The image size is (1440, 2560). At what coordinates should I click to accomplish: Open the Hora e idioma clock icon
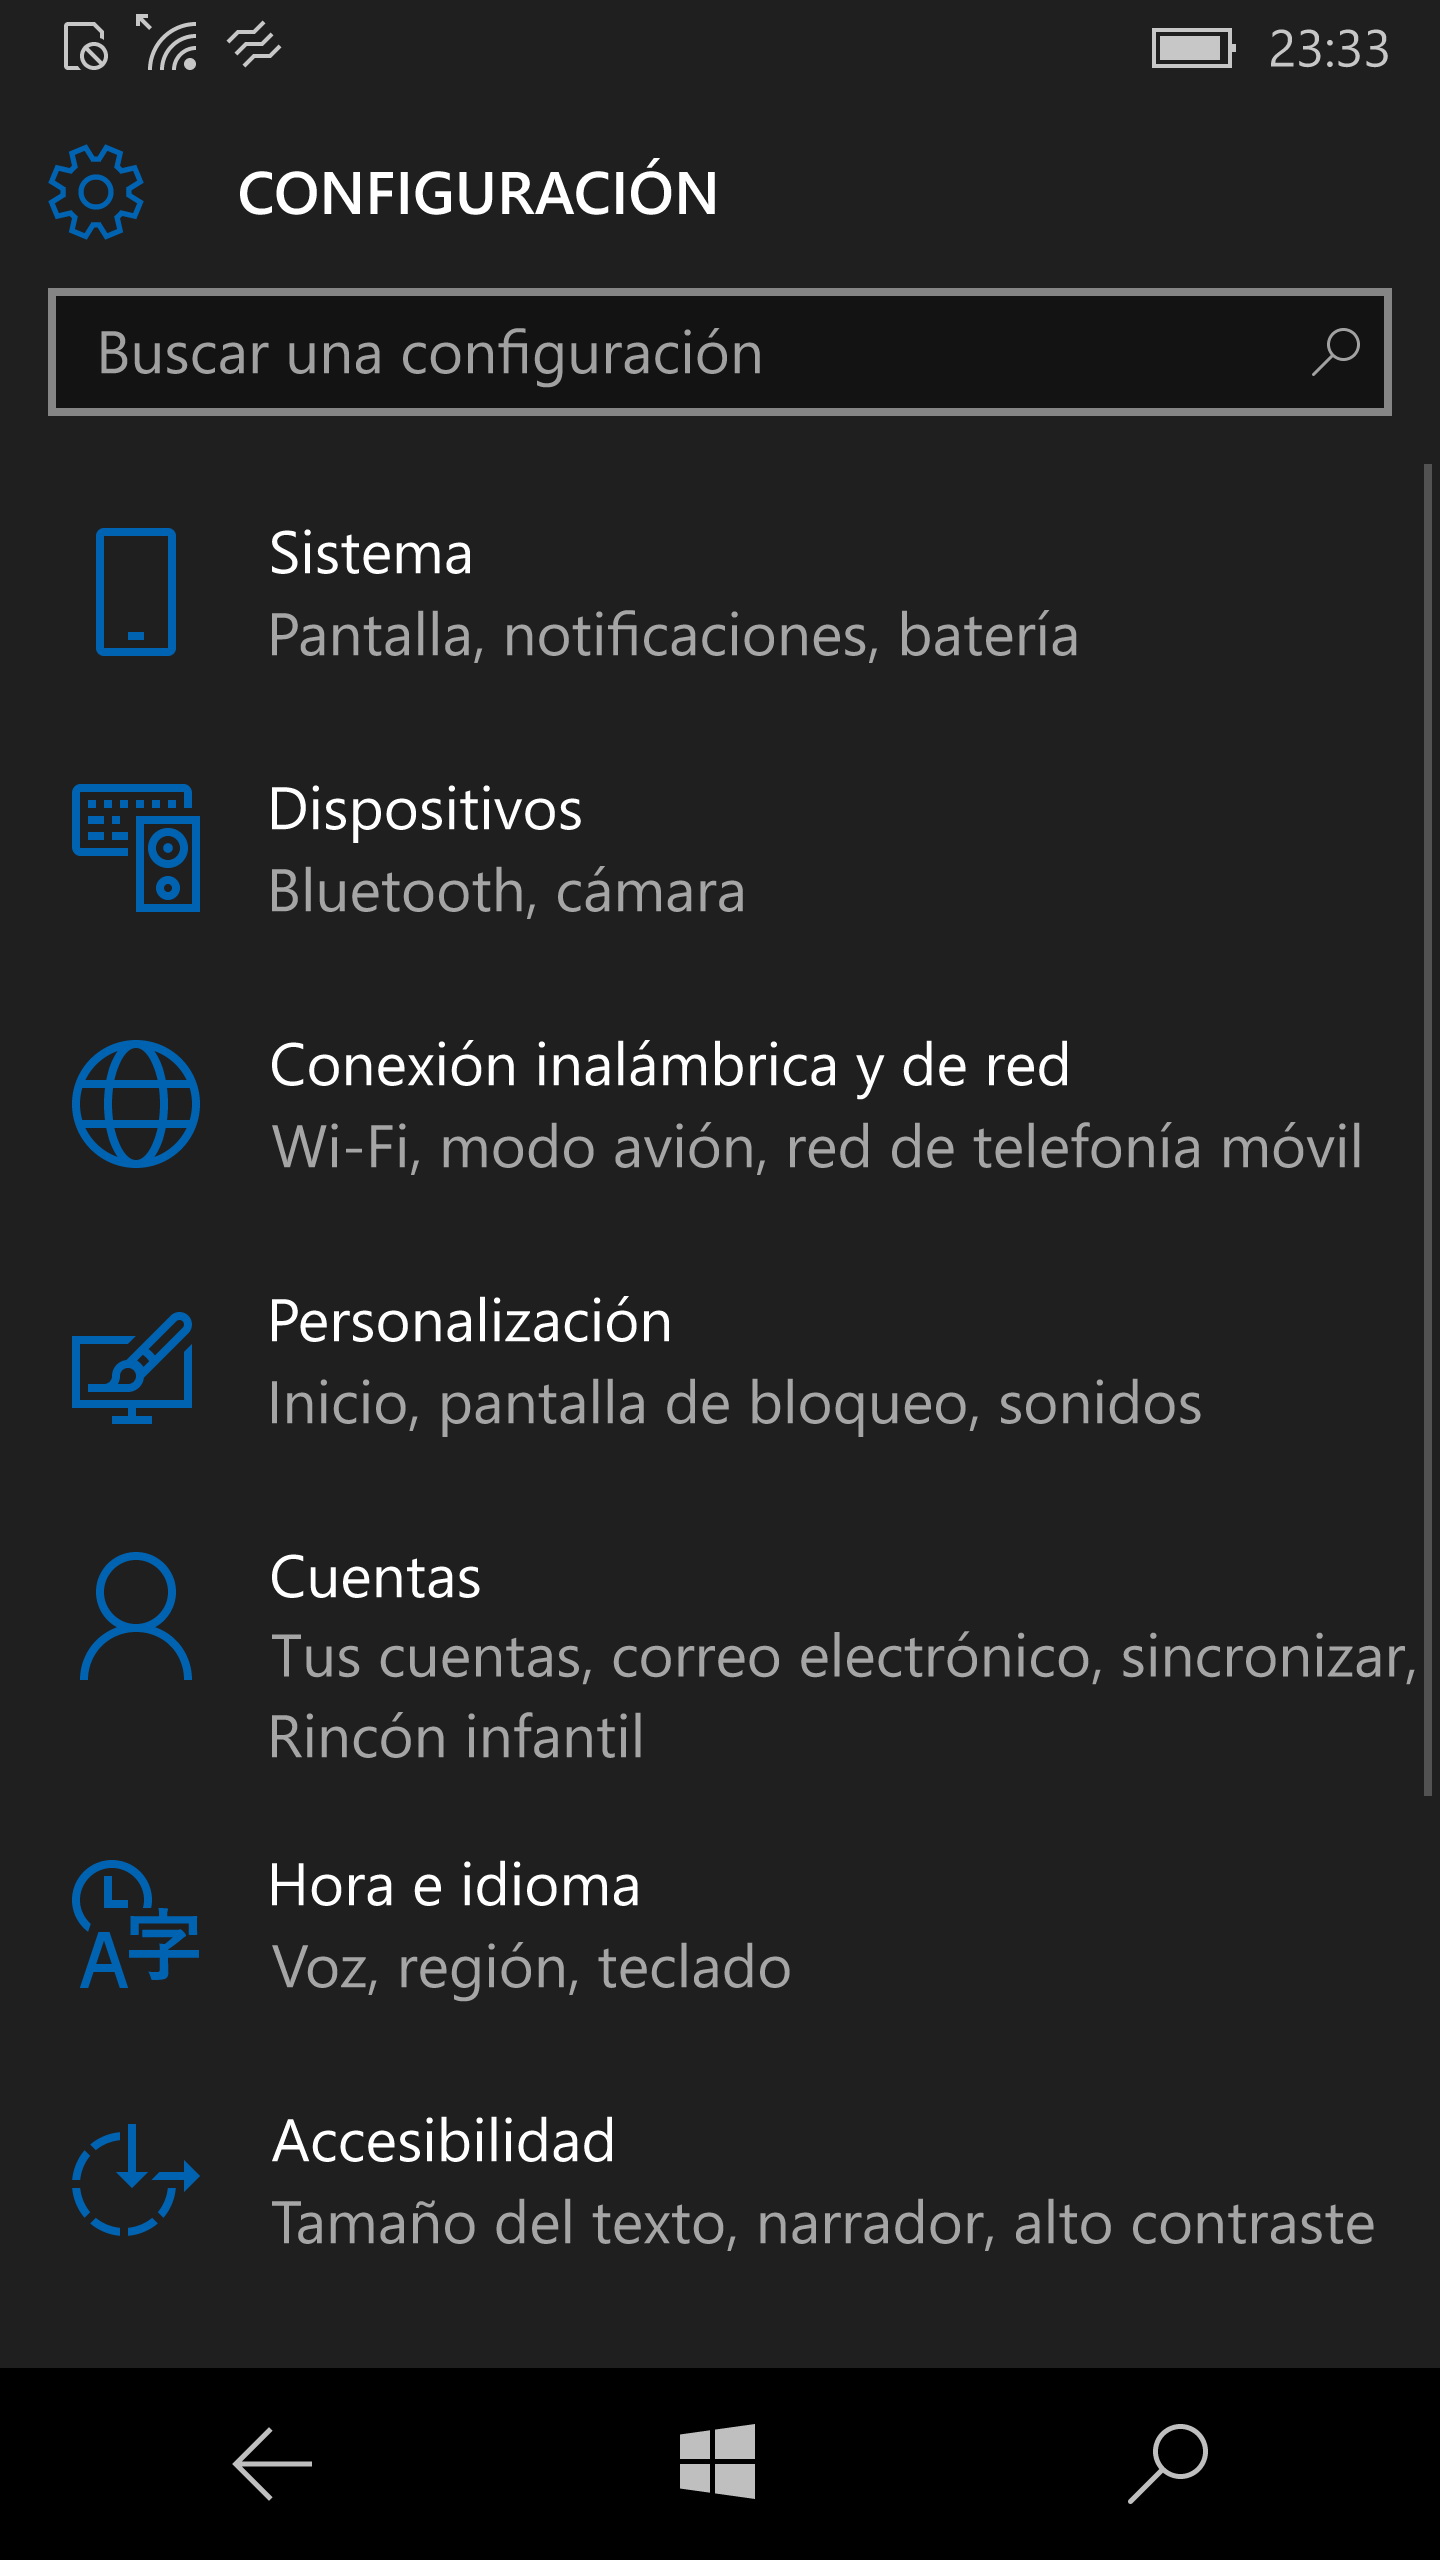point(136,1924)
